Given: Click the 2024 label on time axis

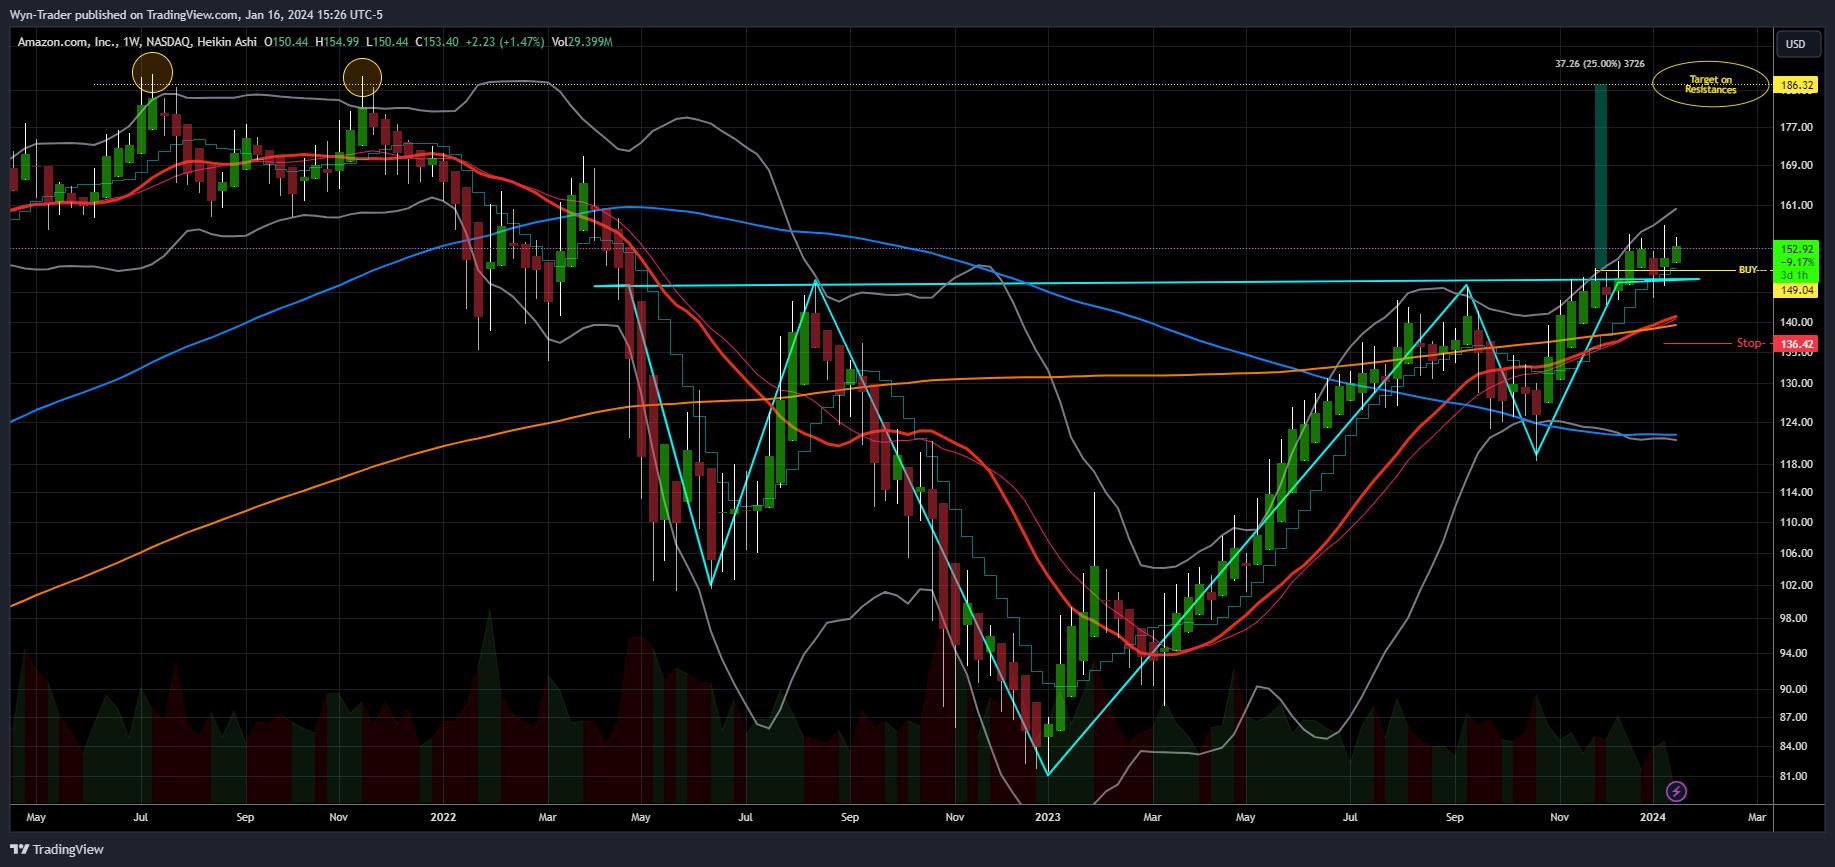Looking at the screenshot, I should tap(1653, 817).
